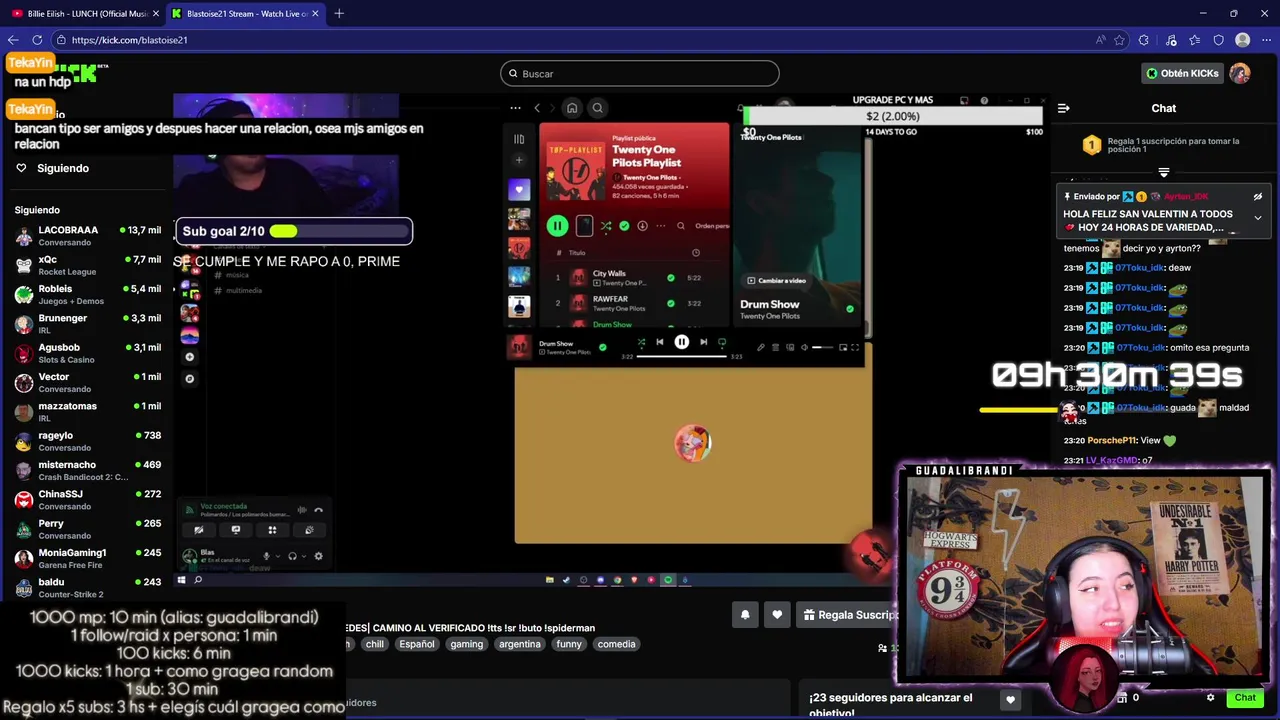Expand the gift leaderboard handle below position 1
Viewport: 1280px width, 720px height.
1163,173
